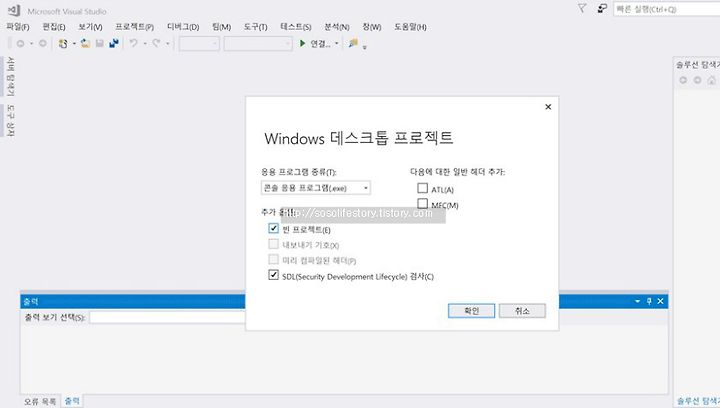Close the Output panel
The height and width of the screenshot is (408, 720).
[660, 301]
